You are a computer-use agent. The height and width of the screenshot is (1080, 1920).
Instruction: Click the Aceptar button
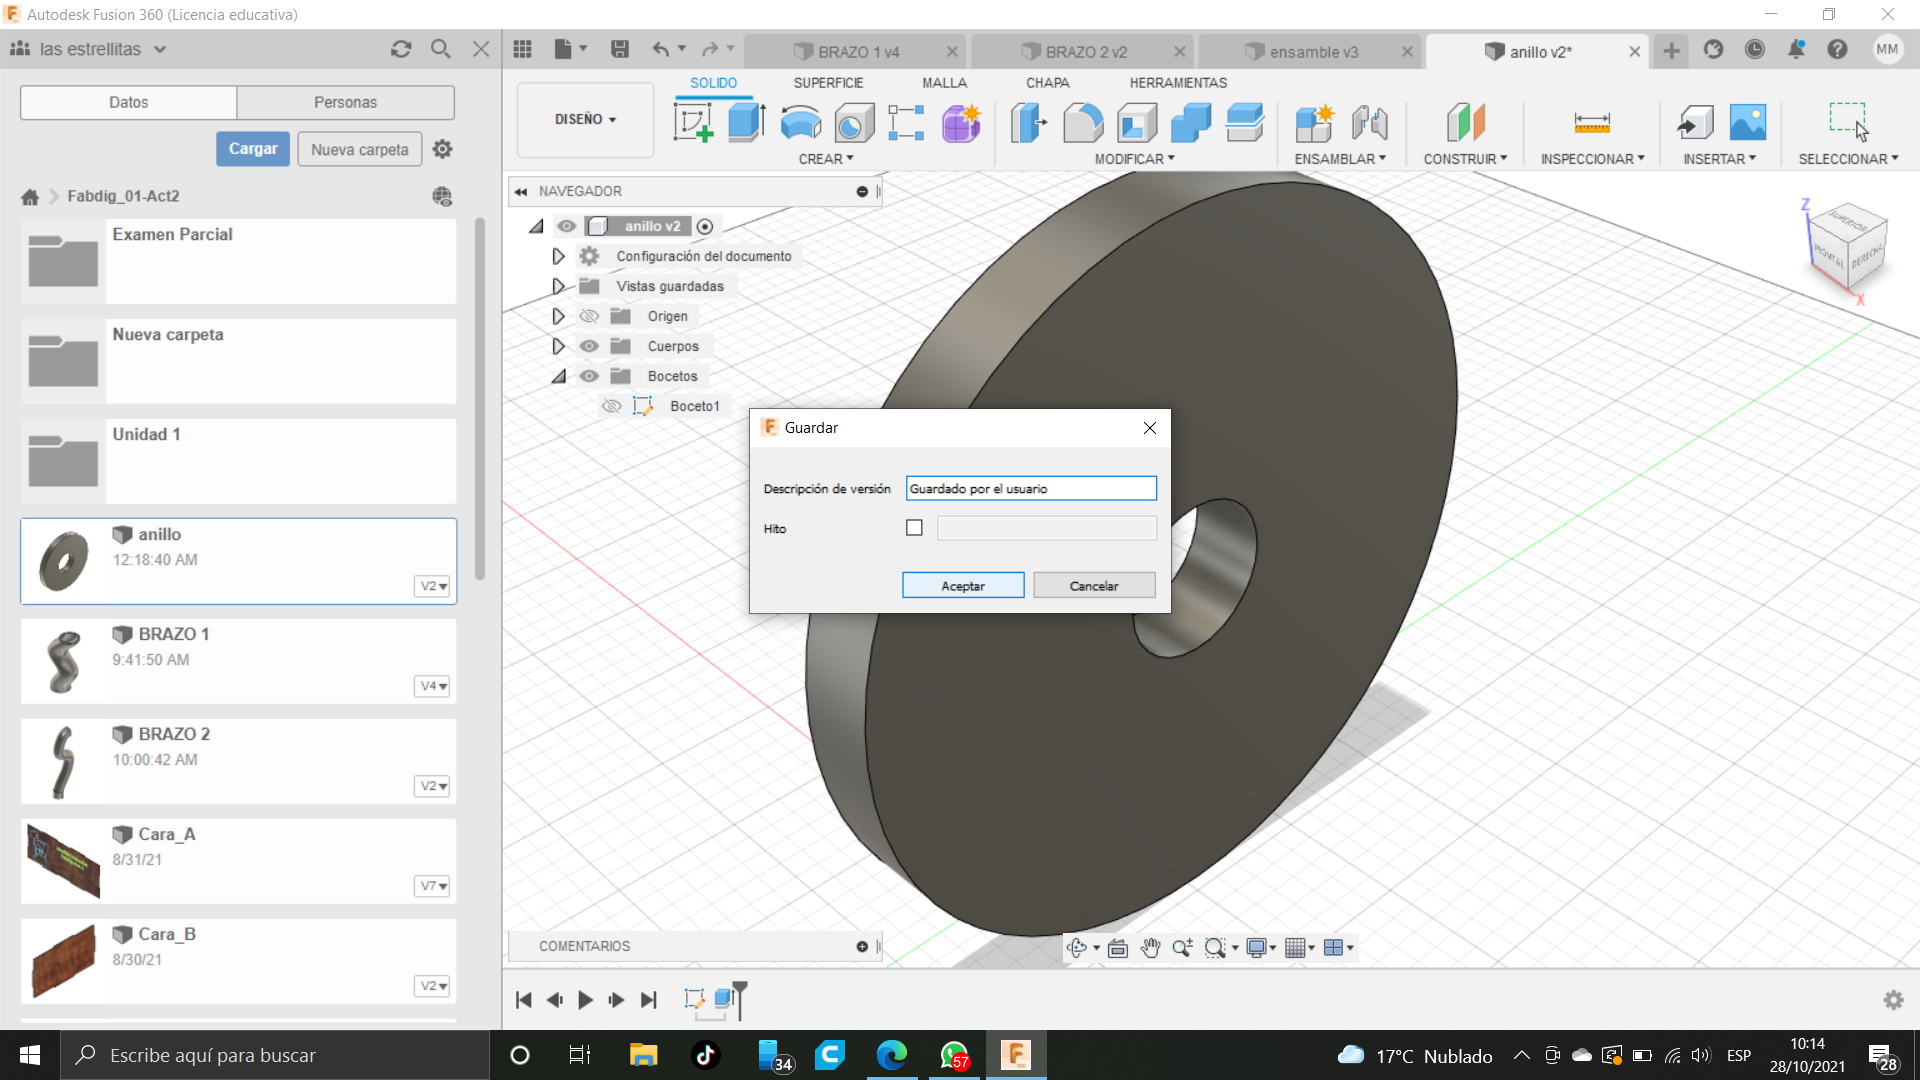tap(962, 586)
